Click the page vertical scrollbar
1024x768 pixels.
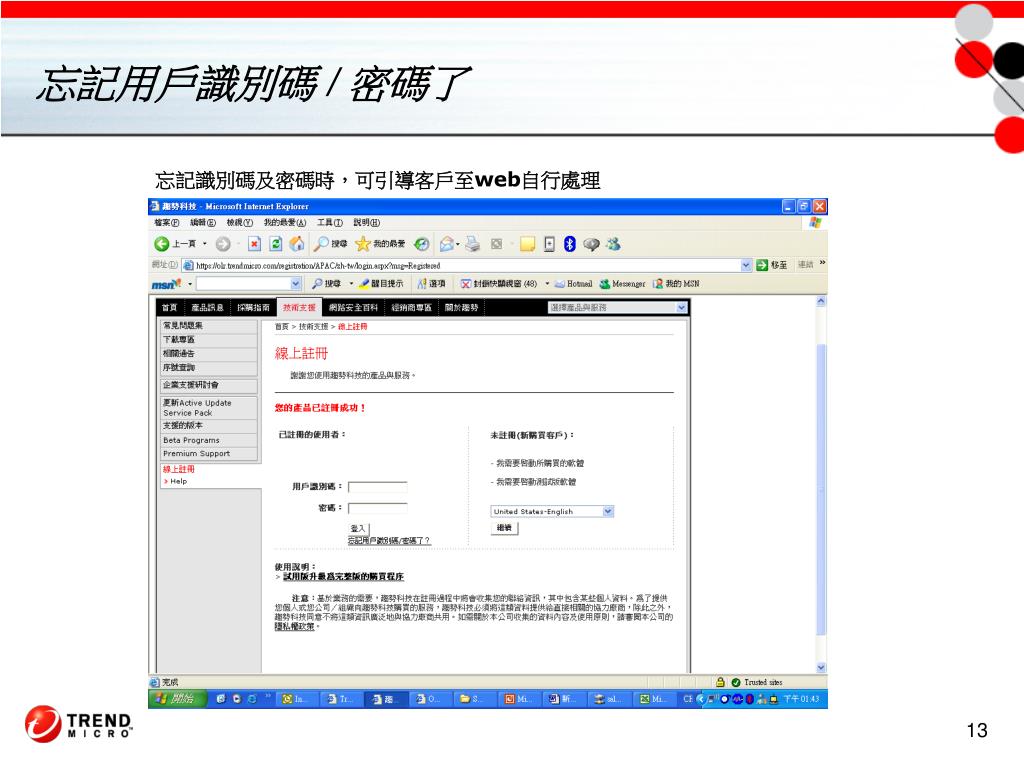coord(821,485)
